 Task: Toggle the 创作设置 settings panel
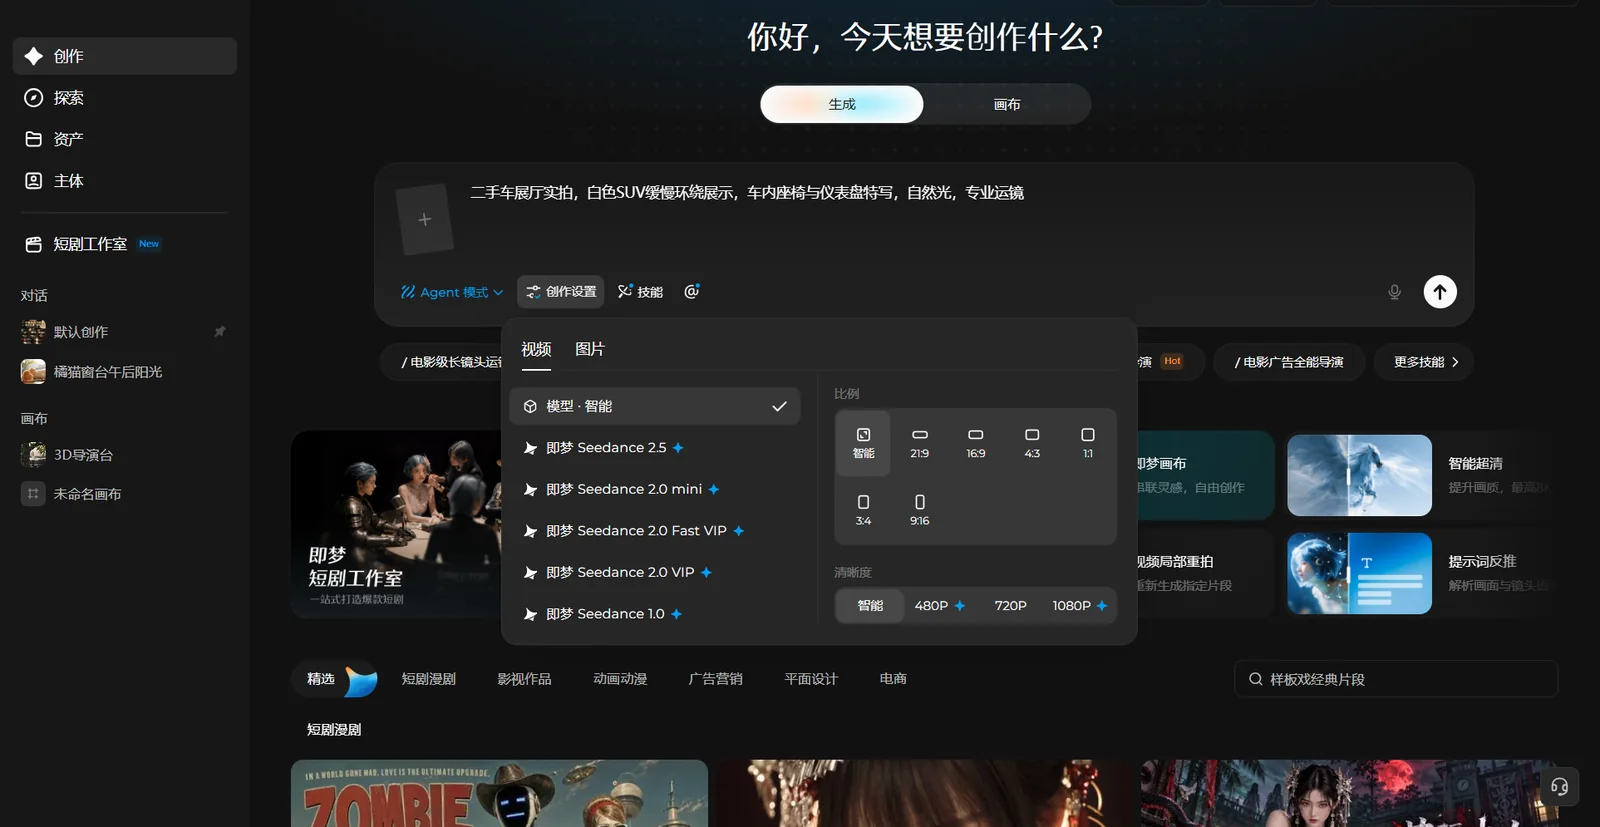[561, 292]
